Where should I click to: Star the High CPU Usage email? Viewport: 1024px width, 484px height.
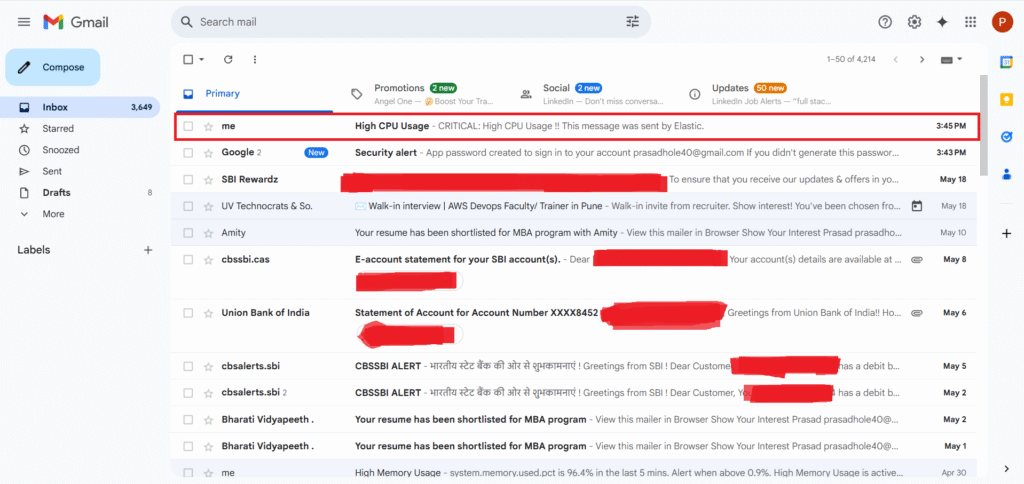(x=208, y=126)
